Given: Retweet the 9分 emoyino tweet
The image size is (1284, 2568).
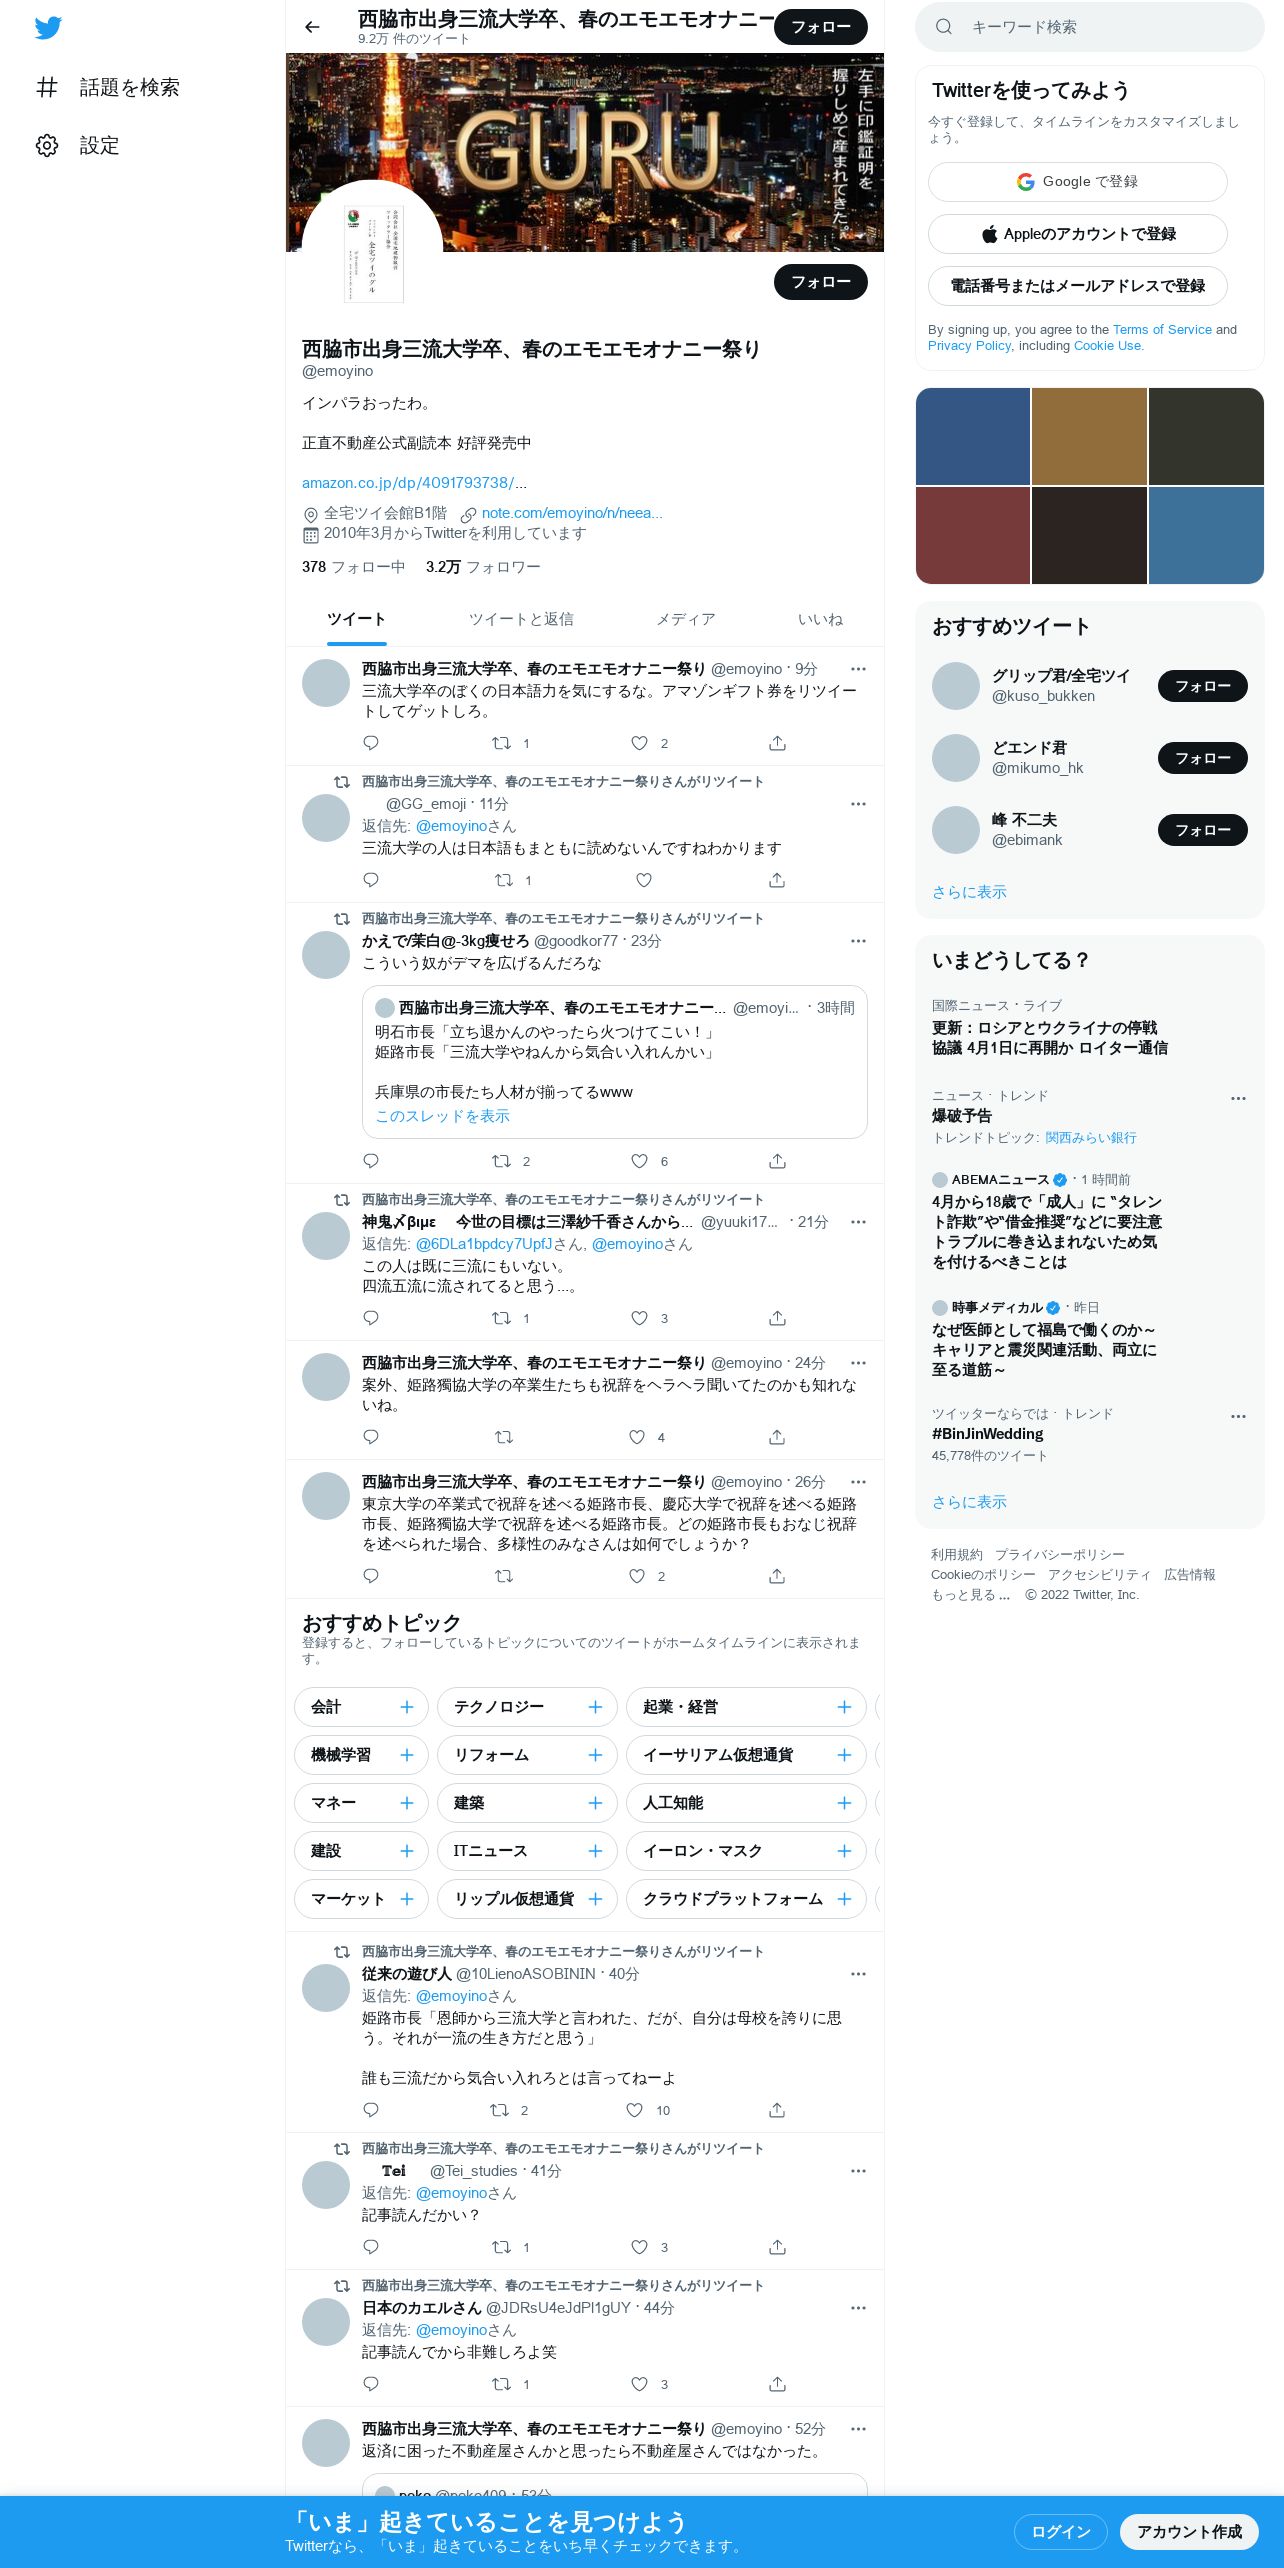Looking at the screenshot, I should click(502, 743).
